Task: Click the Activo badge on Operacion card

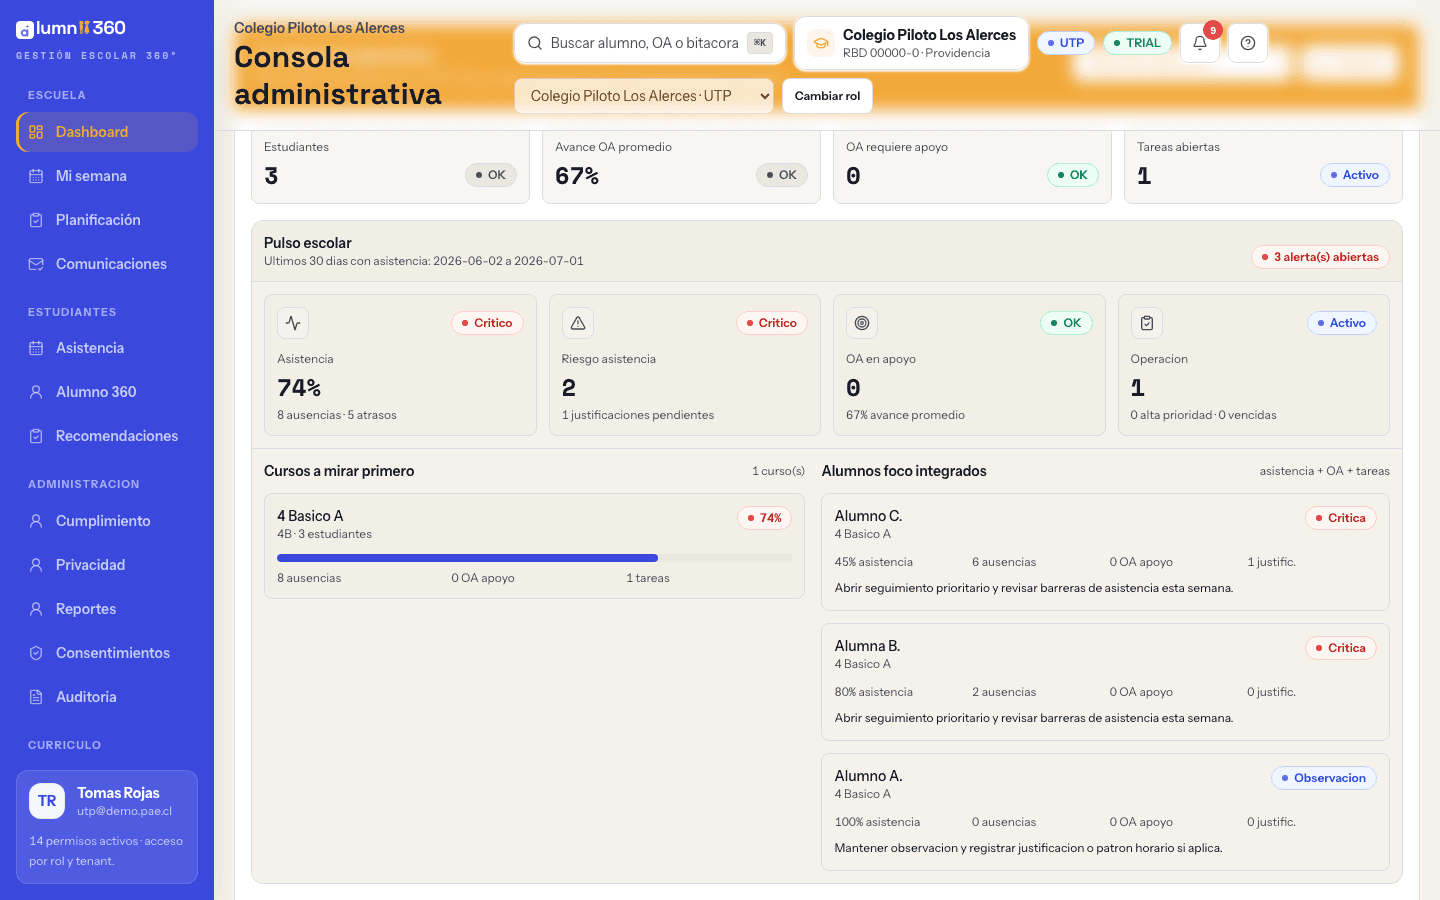Action: [1342, 323]
